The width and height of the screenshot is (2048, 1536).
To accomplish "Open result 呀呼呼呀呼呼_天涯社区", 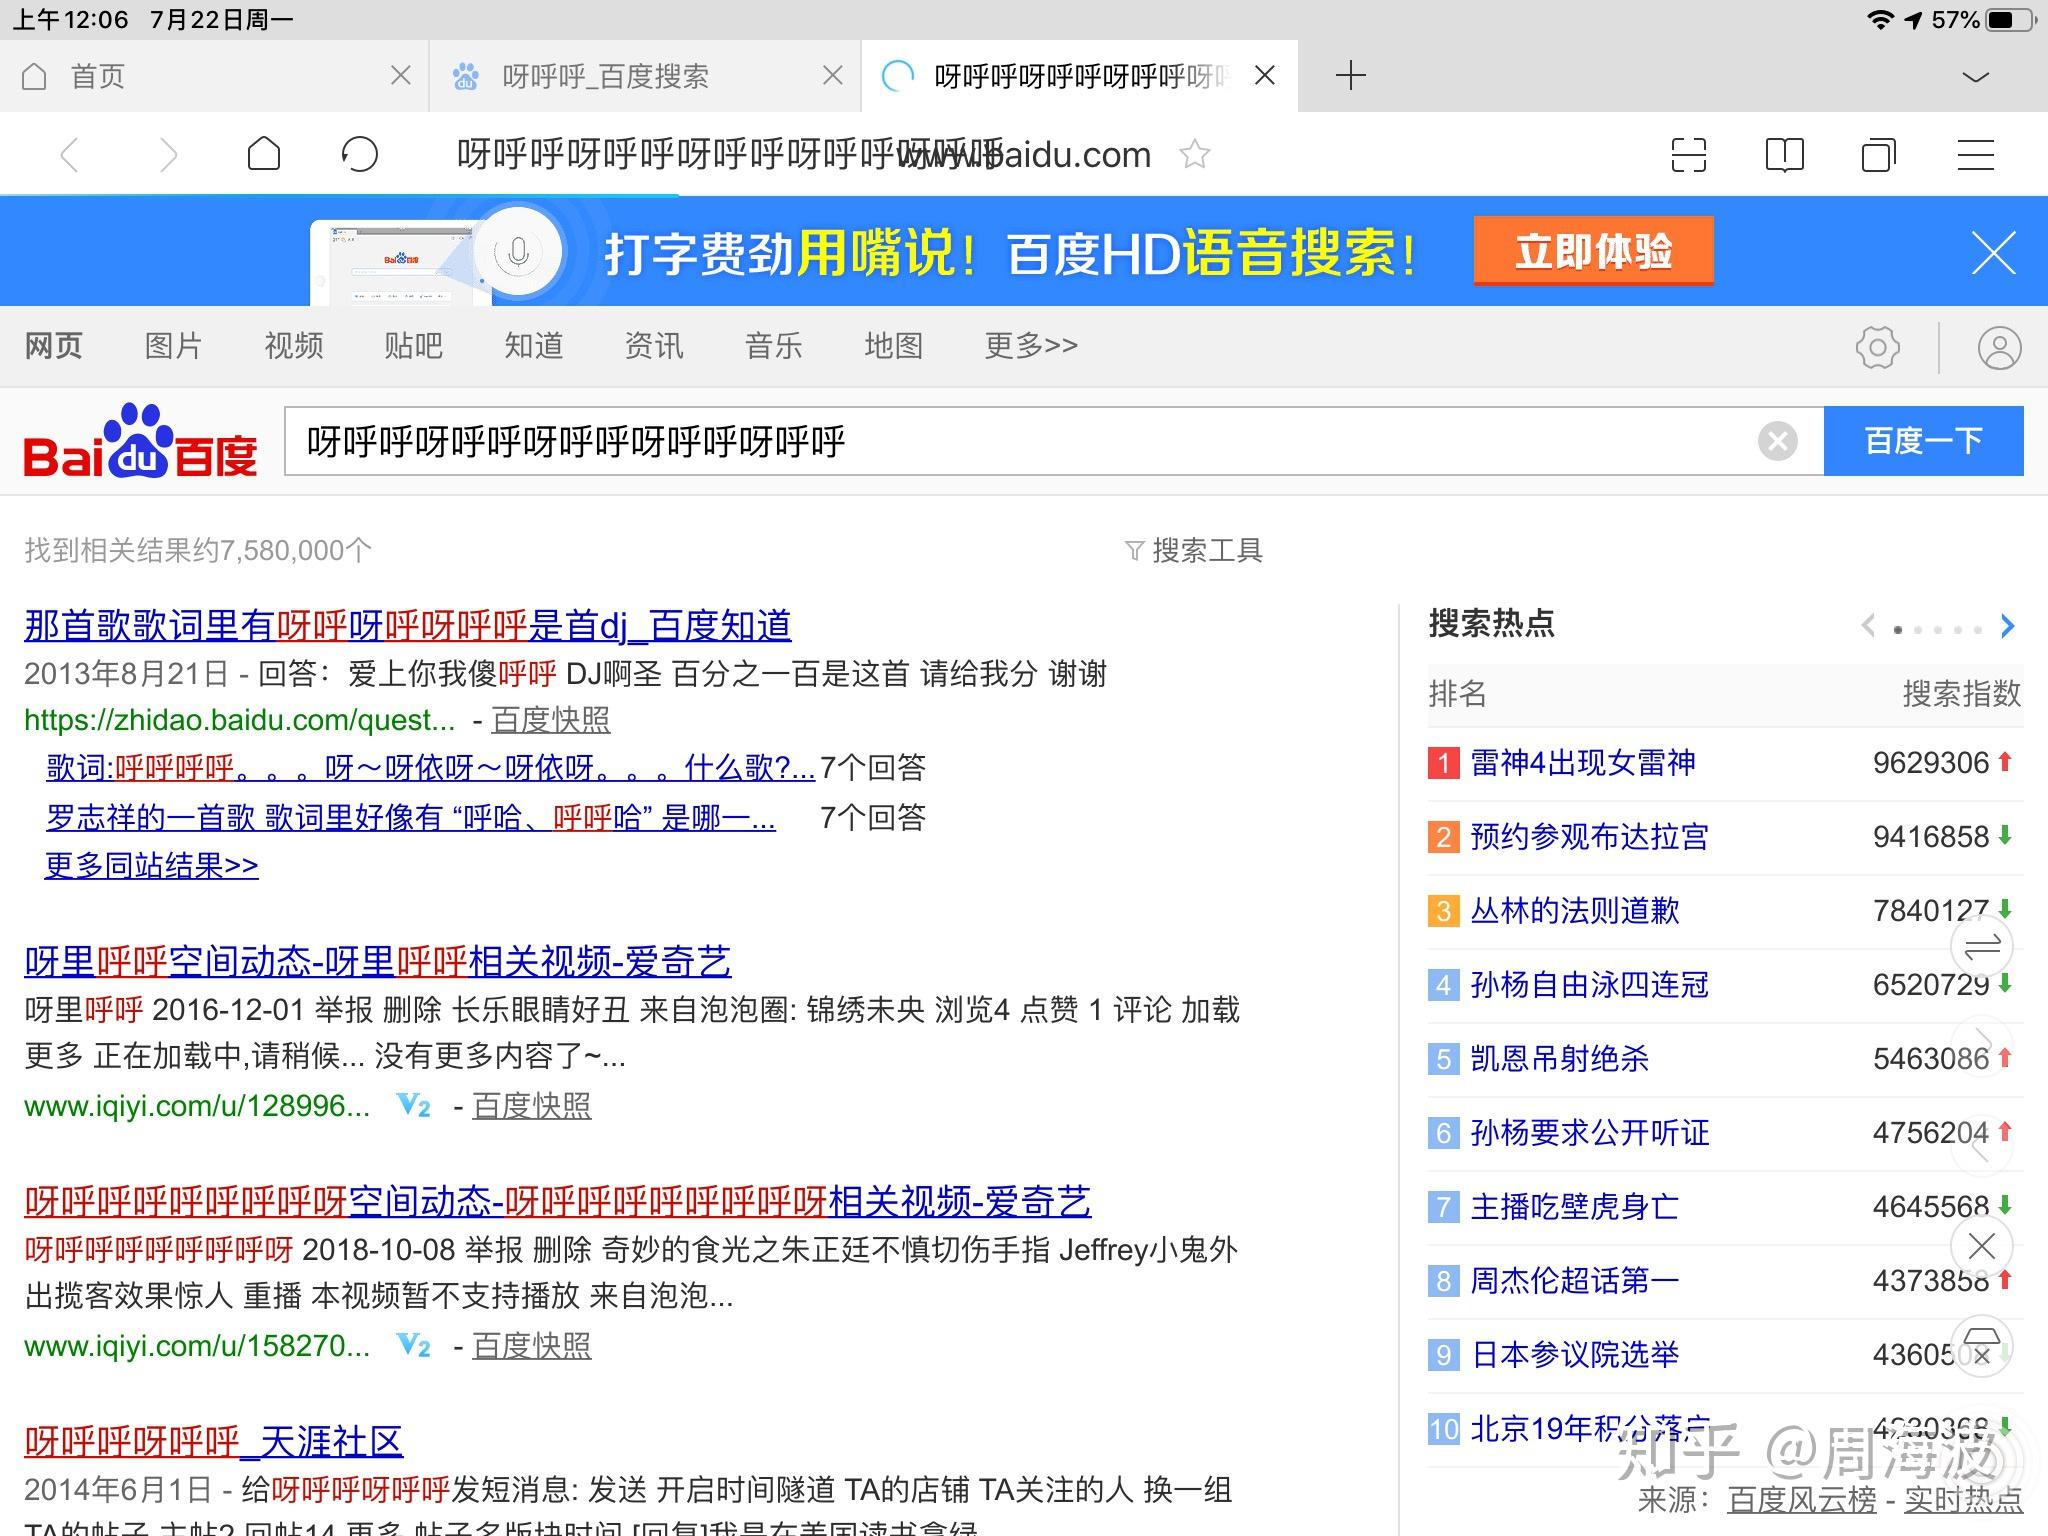I will coord(213,1442).
